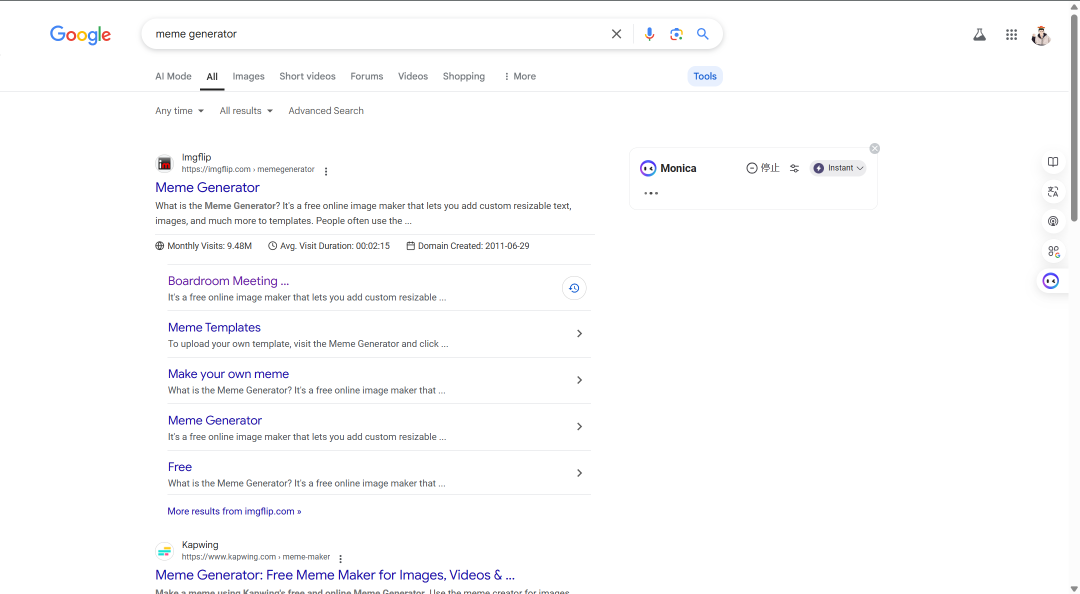Image resolution: width=1080 pixels, height=594 pixels.
Task: Click the podcast-style sidebar icon
Action: (x=1053, y=221)
